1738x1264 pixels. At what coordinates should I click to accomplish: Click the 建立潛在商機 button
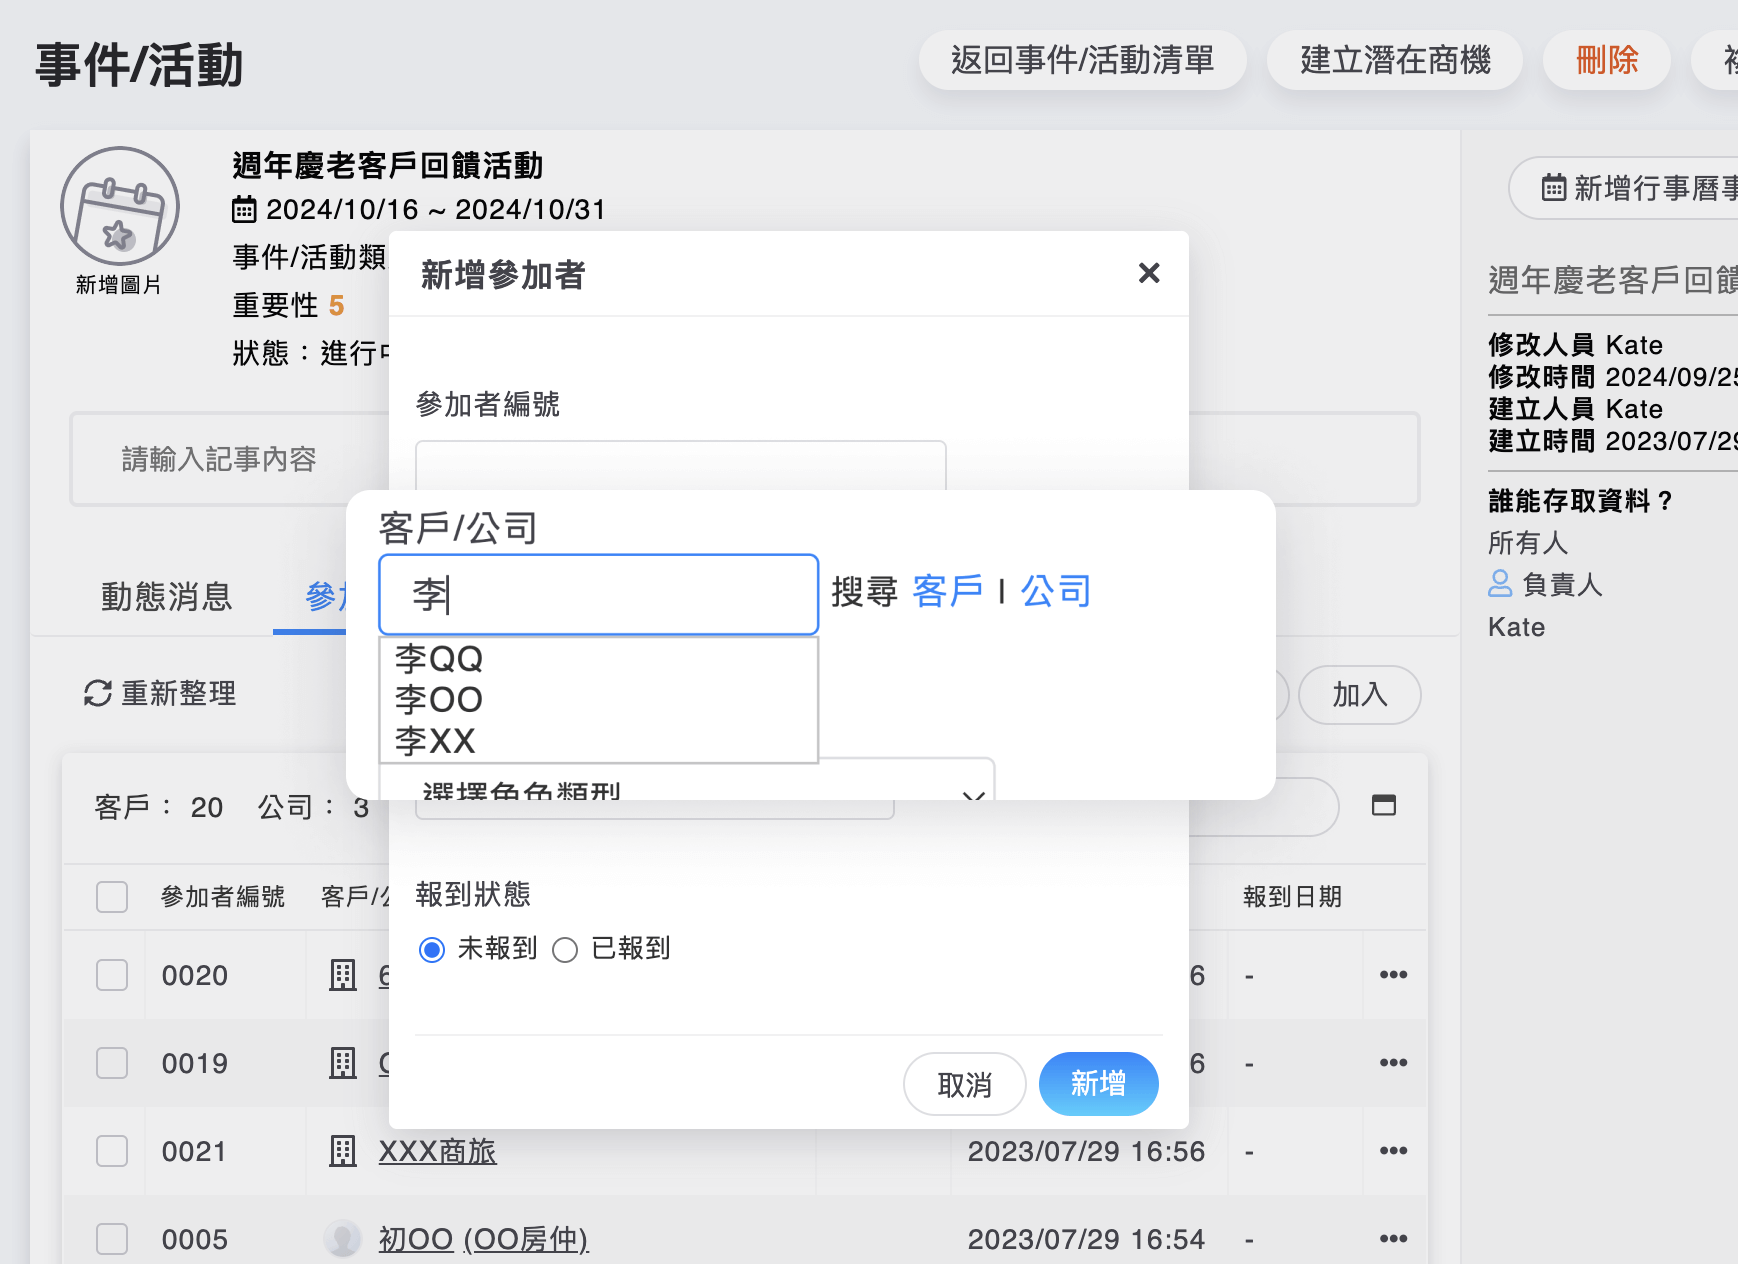pos(1394,60)
